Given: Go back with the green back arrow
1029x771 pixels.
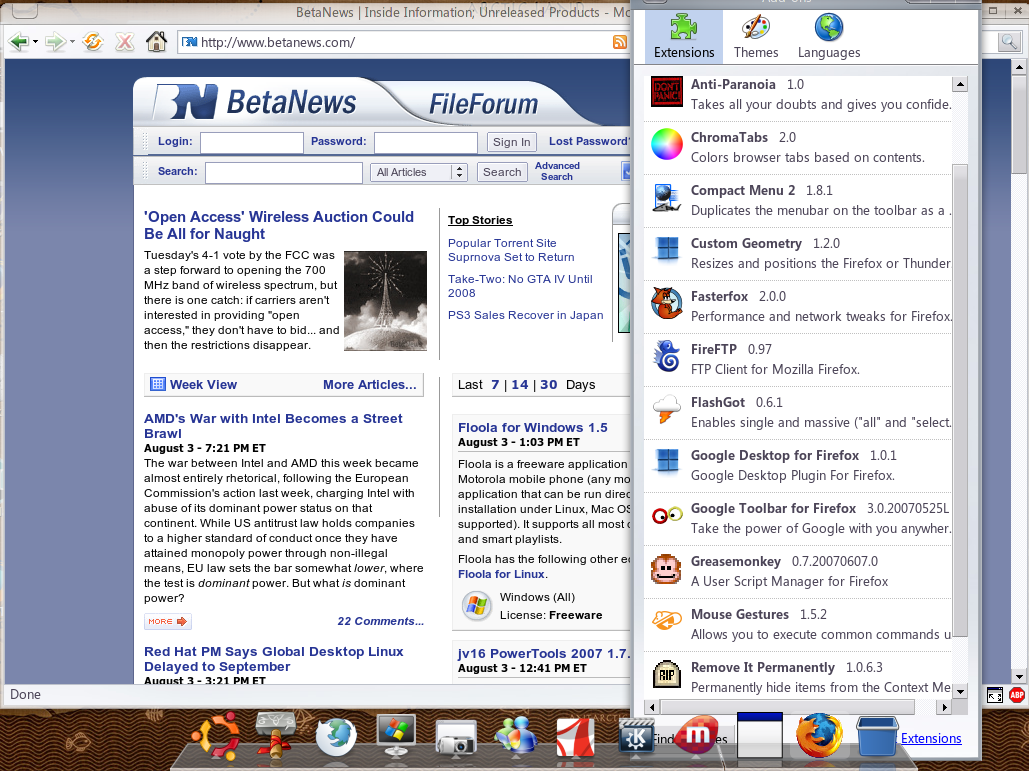Looking at the screenshot, I should tap(18, 43).
